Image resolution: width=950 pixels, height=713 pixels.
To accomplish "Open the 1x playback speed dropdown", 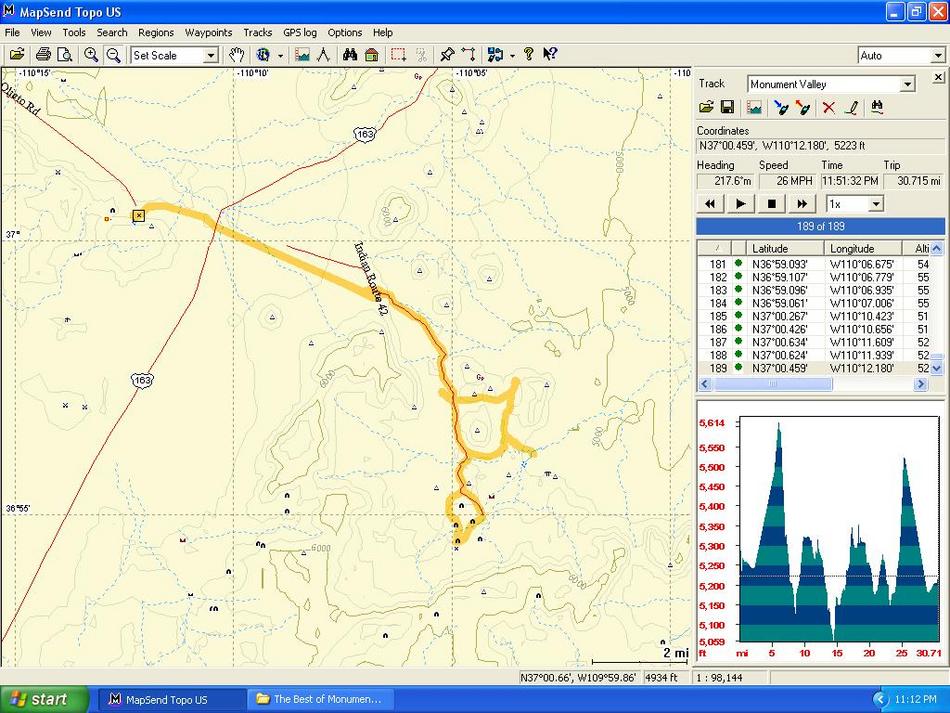I will click(875, 204).
